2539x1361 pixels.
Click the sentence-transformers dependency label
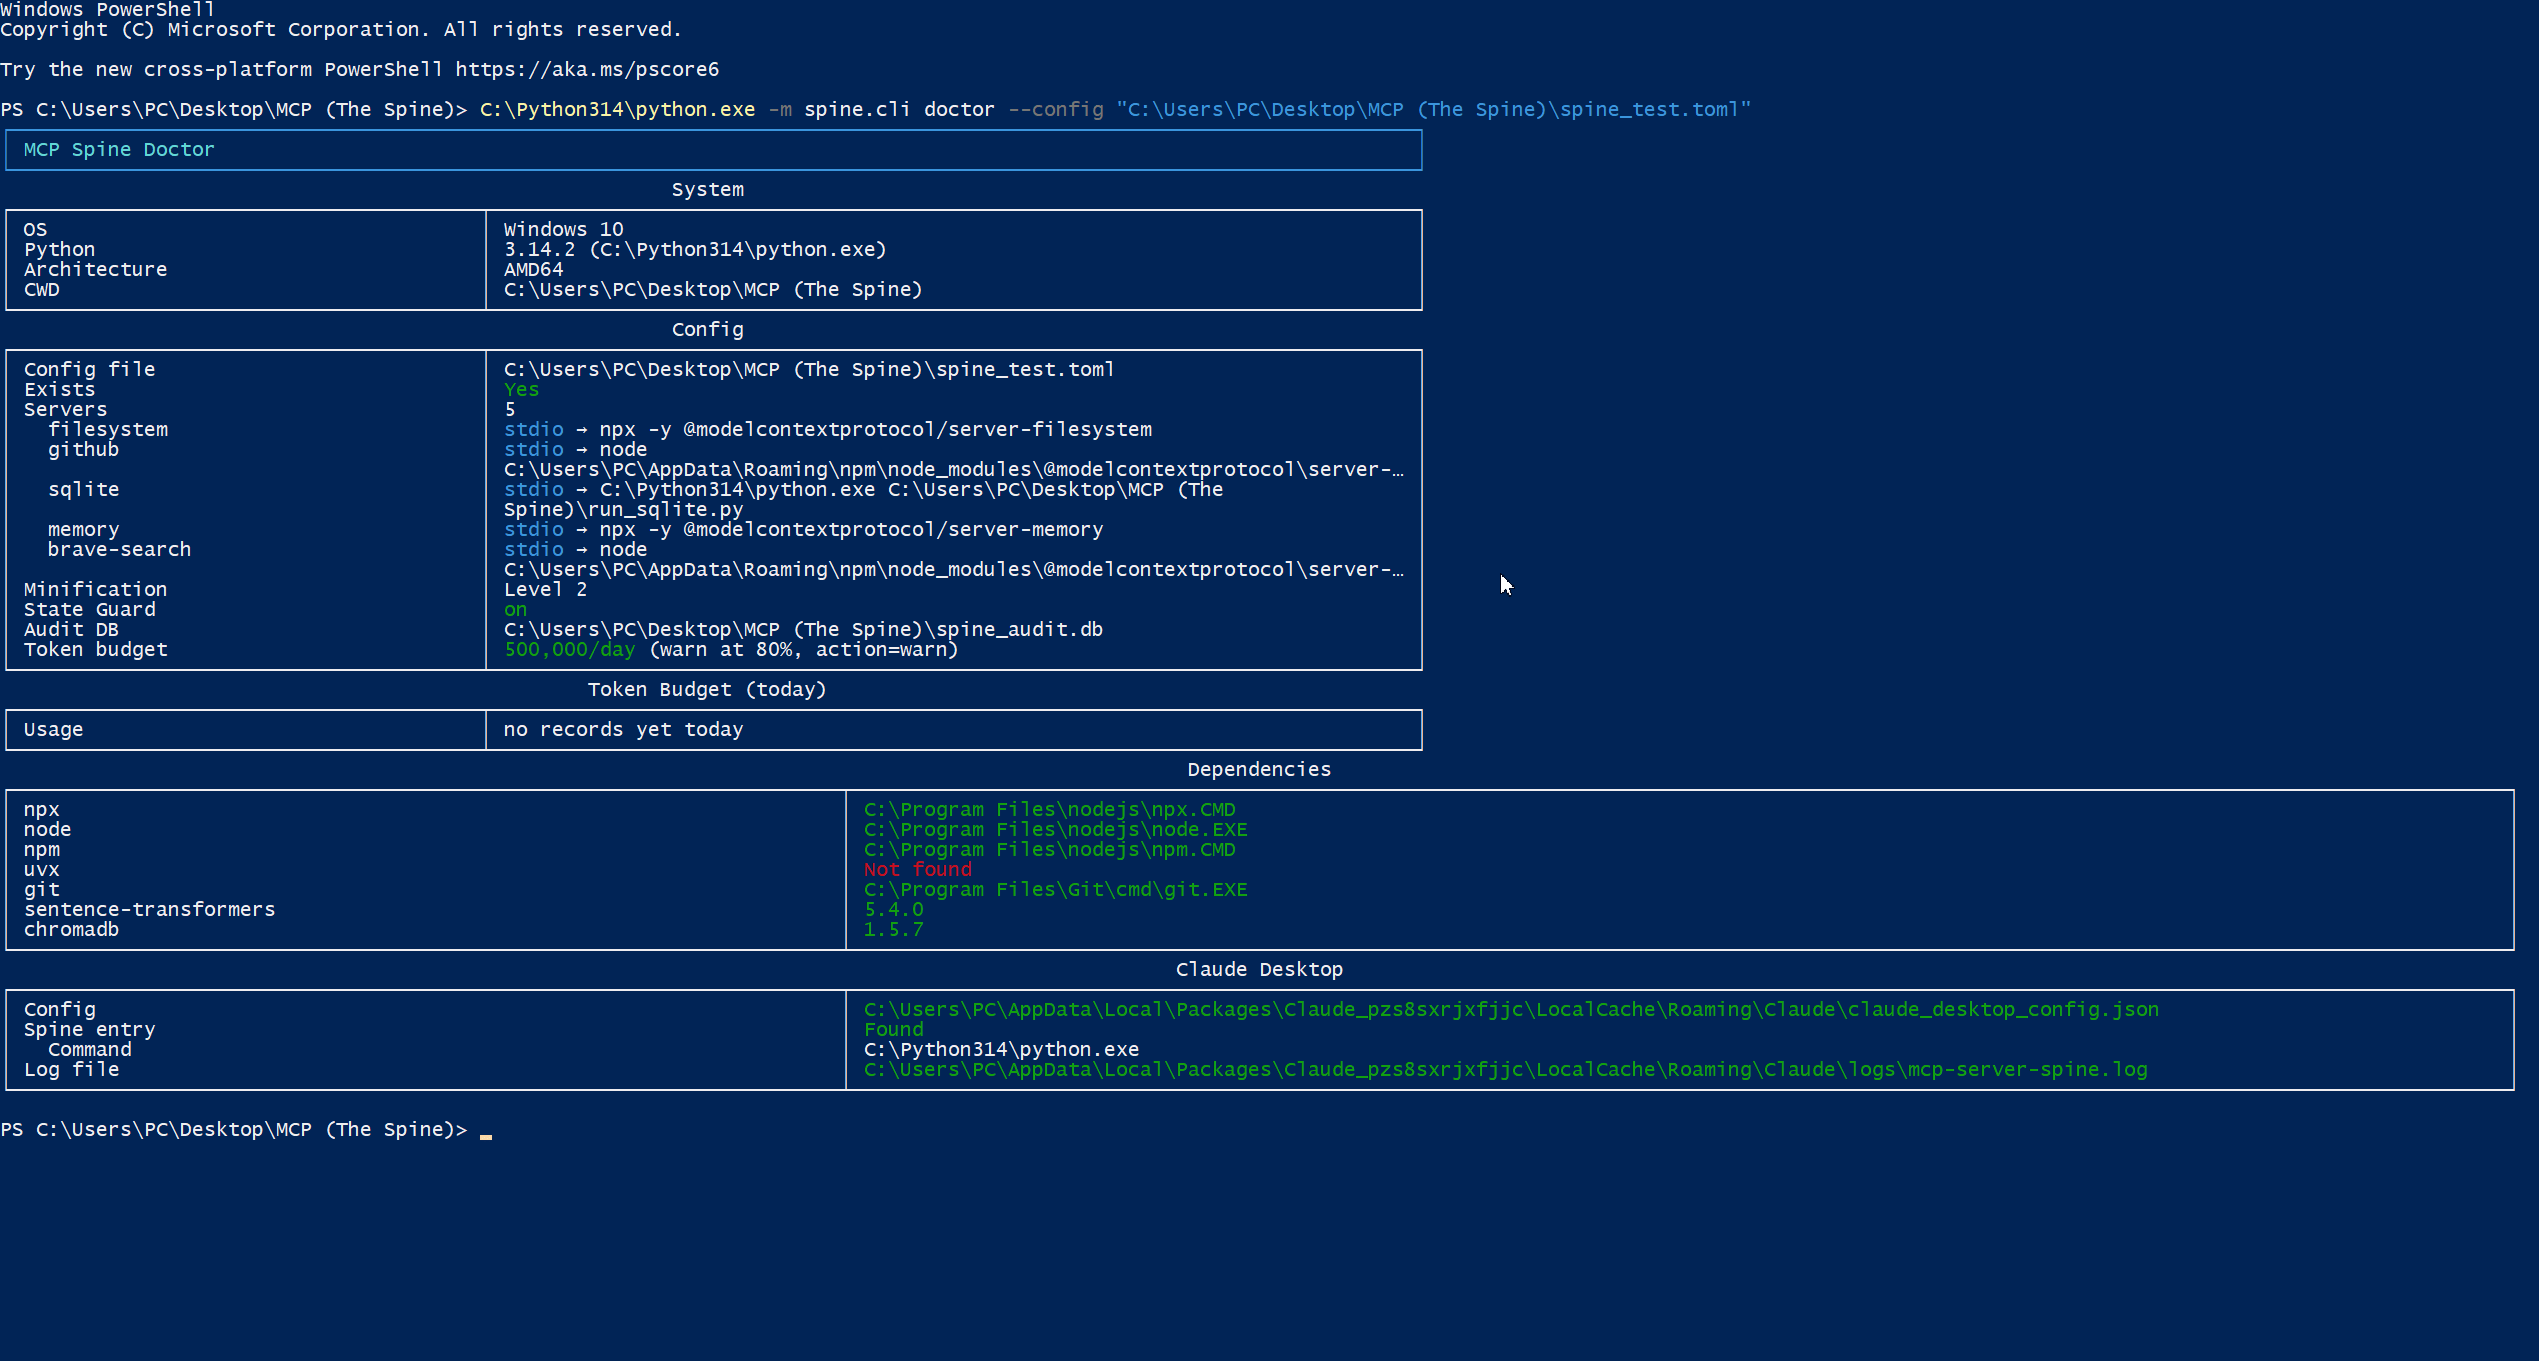149,910
